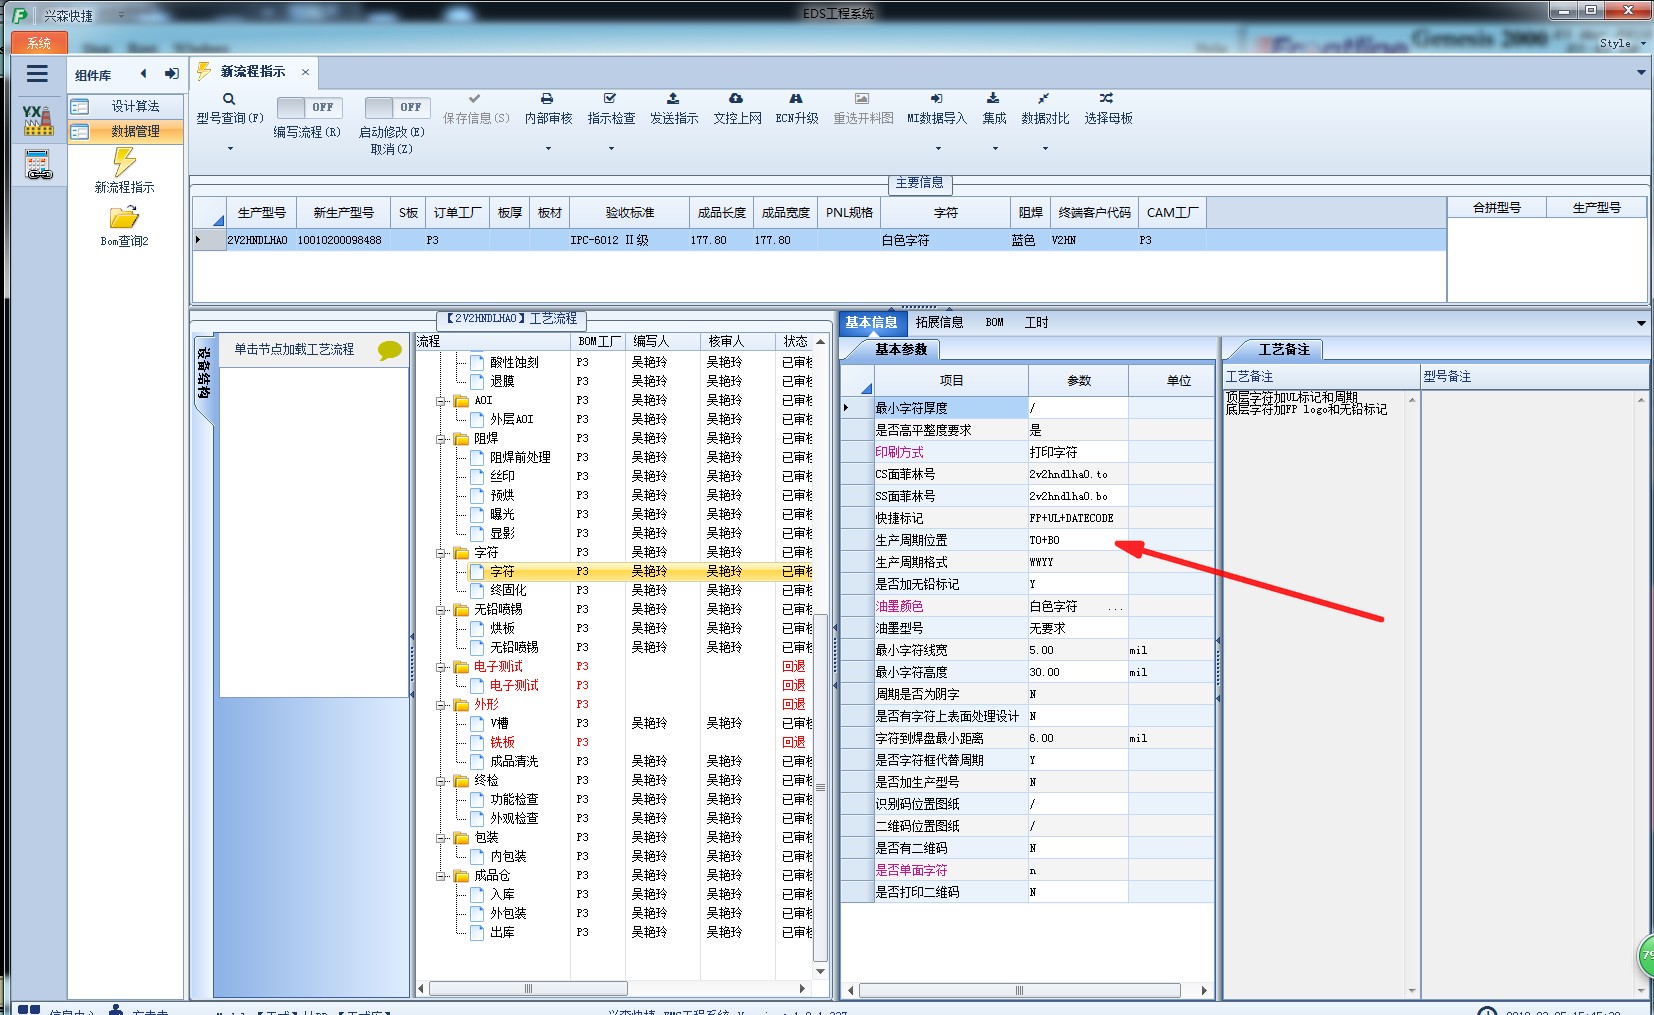Screen dimensions: 1654x1015
Task: Open 设计算法 category in component library
Action: 126,106
